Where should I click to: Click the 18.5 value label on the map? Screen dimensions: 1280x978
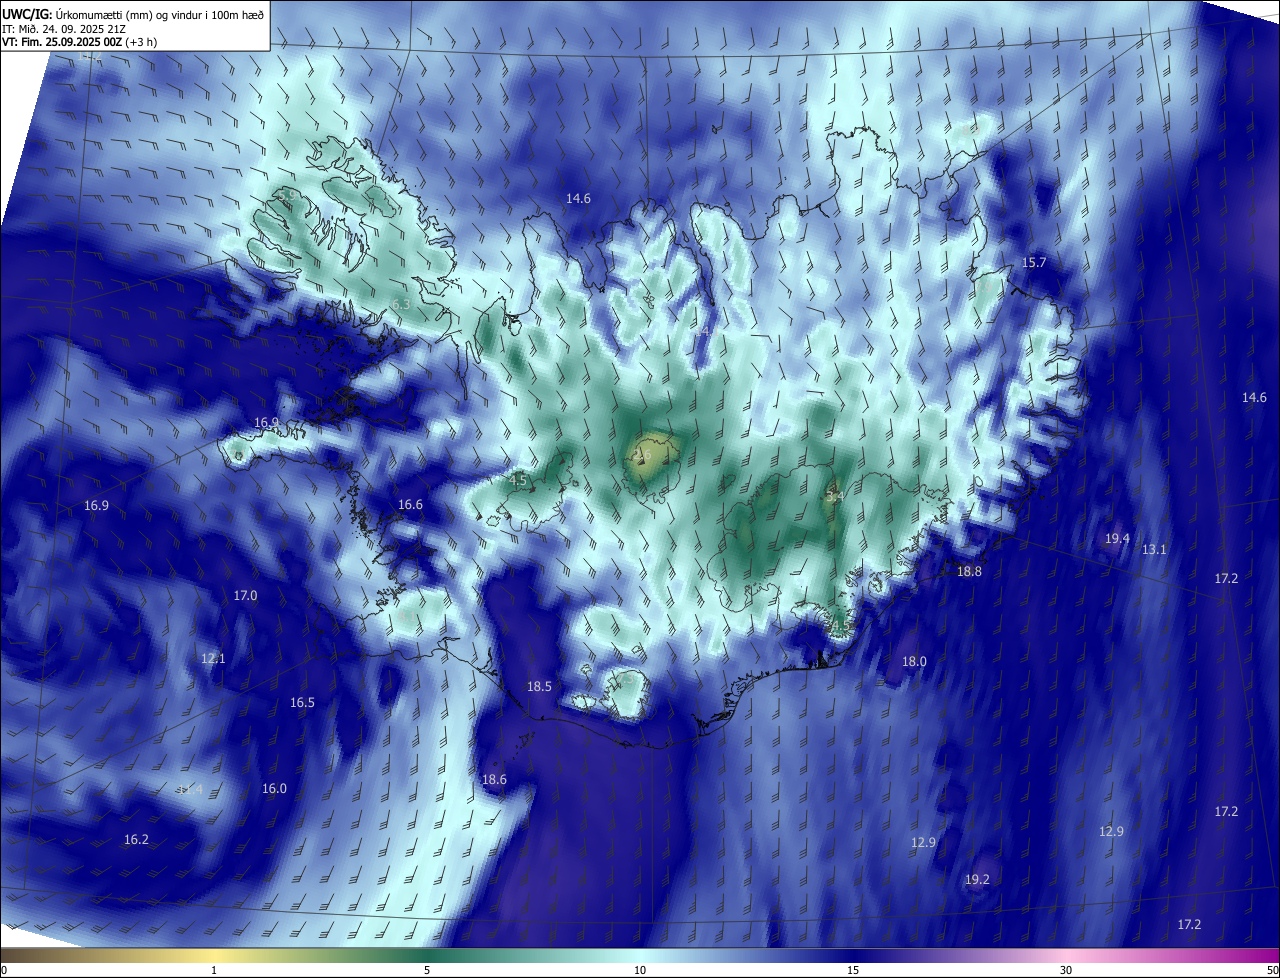[x=539, y=687]
